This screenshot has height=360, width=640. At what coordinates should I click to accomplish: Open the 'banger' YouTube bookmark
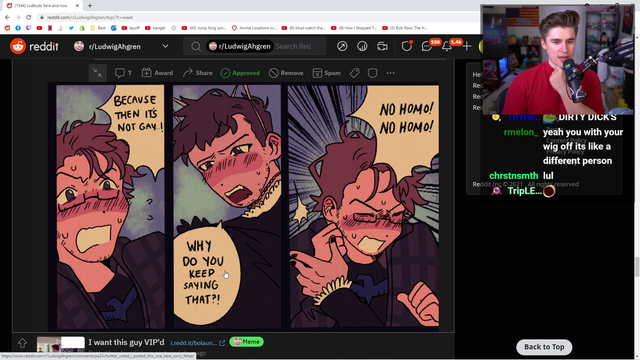(156, 28)
